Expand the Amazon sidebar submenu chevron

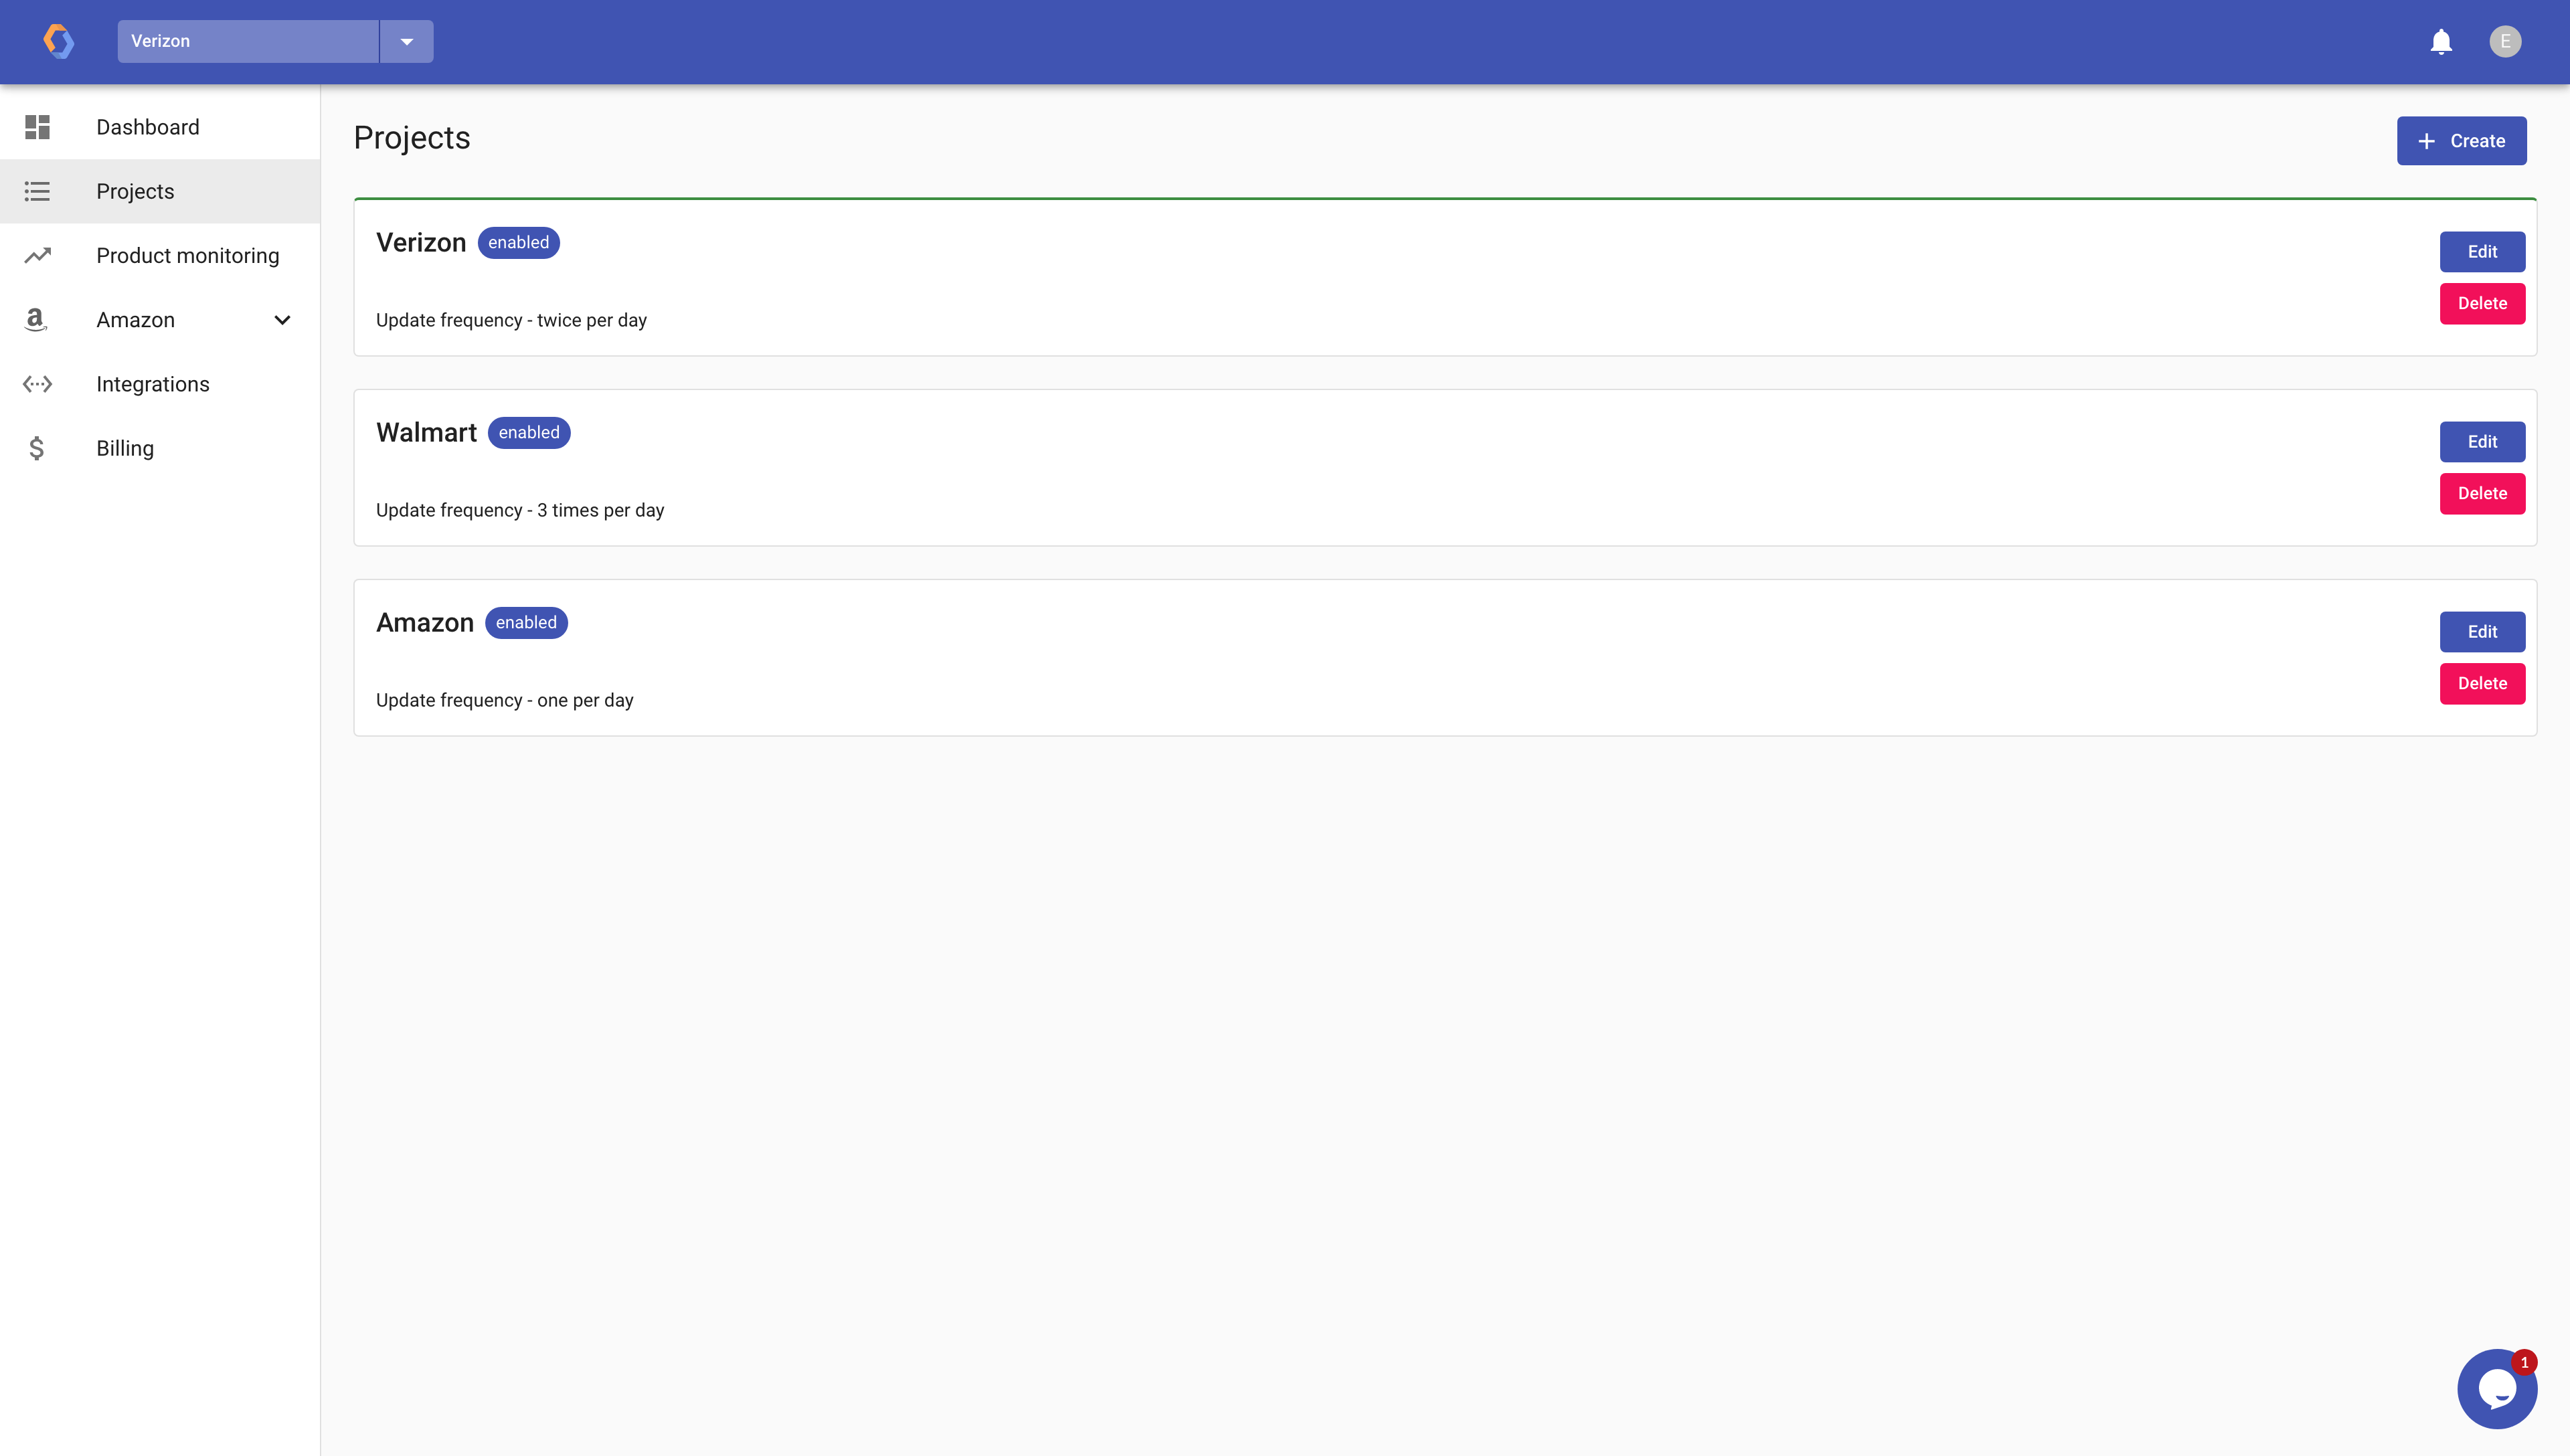282,320
